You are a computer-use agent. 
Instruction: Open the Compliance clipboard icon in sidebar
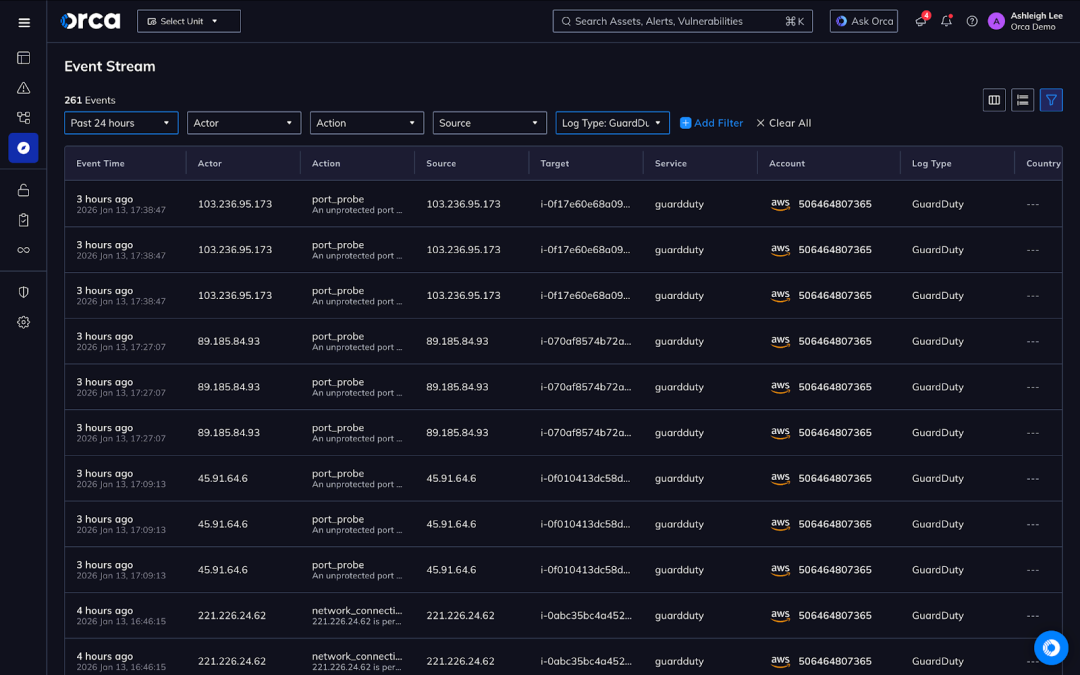pos(22,220)
